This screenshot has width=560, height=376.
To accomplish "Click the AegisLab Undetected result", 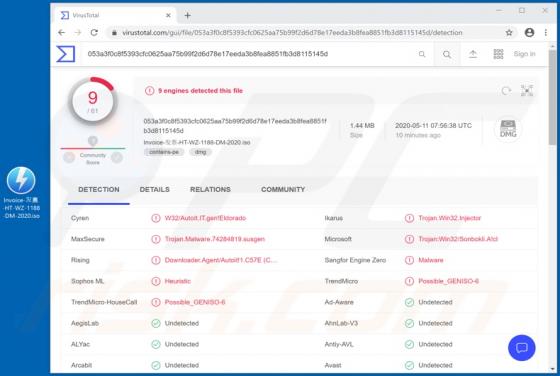I will tap(181, 324).
